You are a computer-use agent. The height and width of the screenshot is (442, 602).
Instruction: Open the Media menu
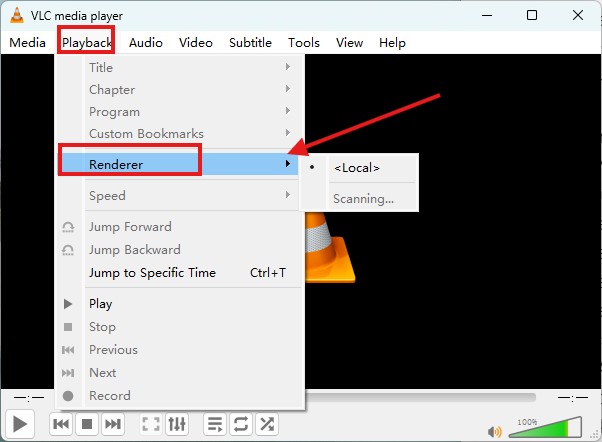[27, 43]
